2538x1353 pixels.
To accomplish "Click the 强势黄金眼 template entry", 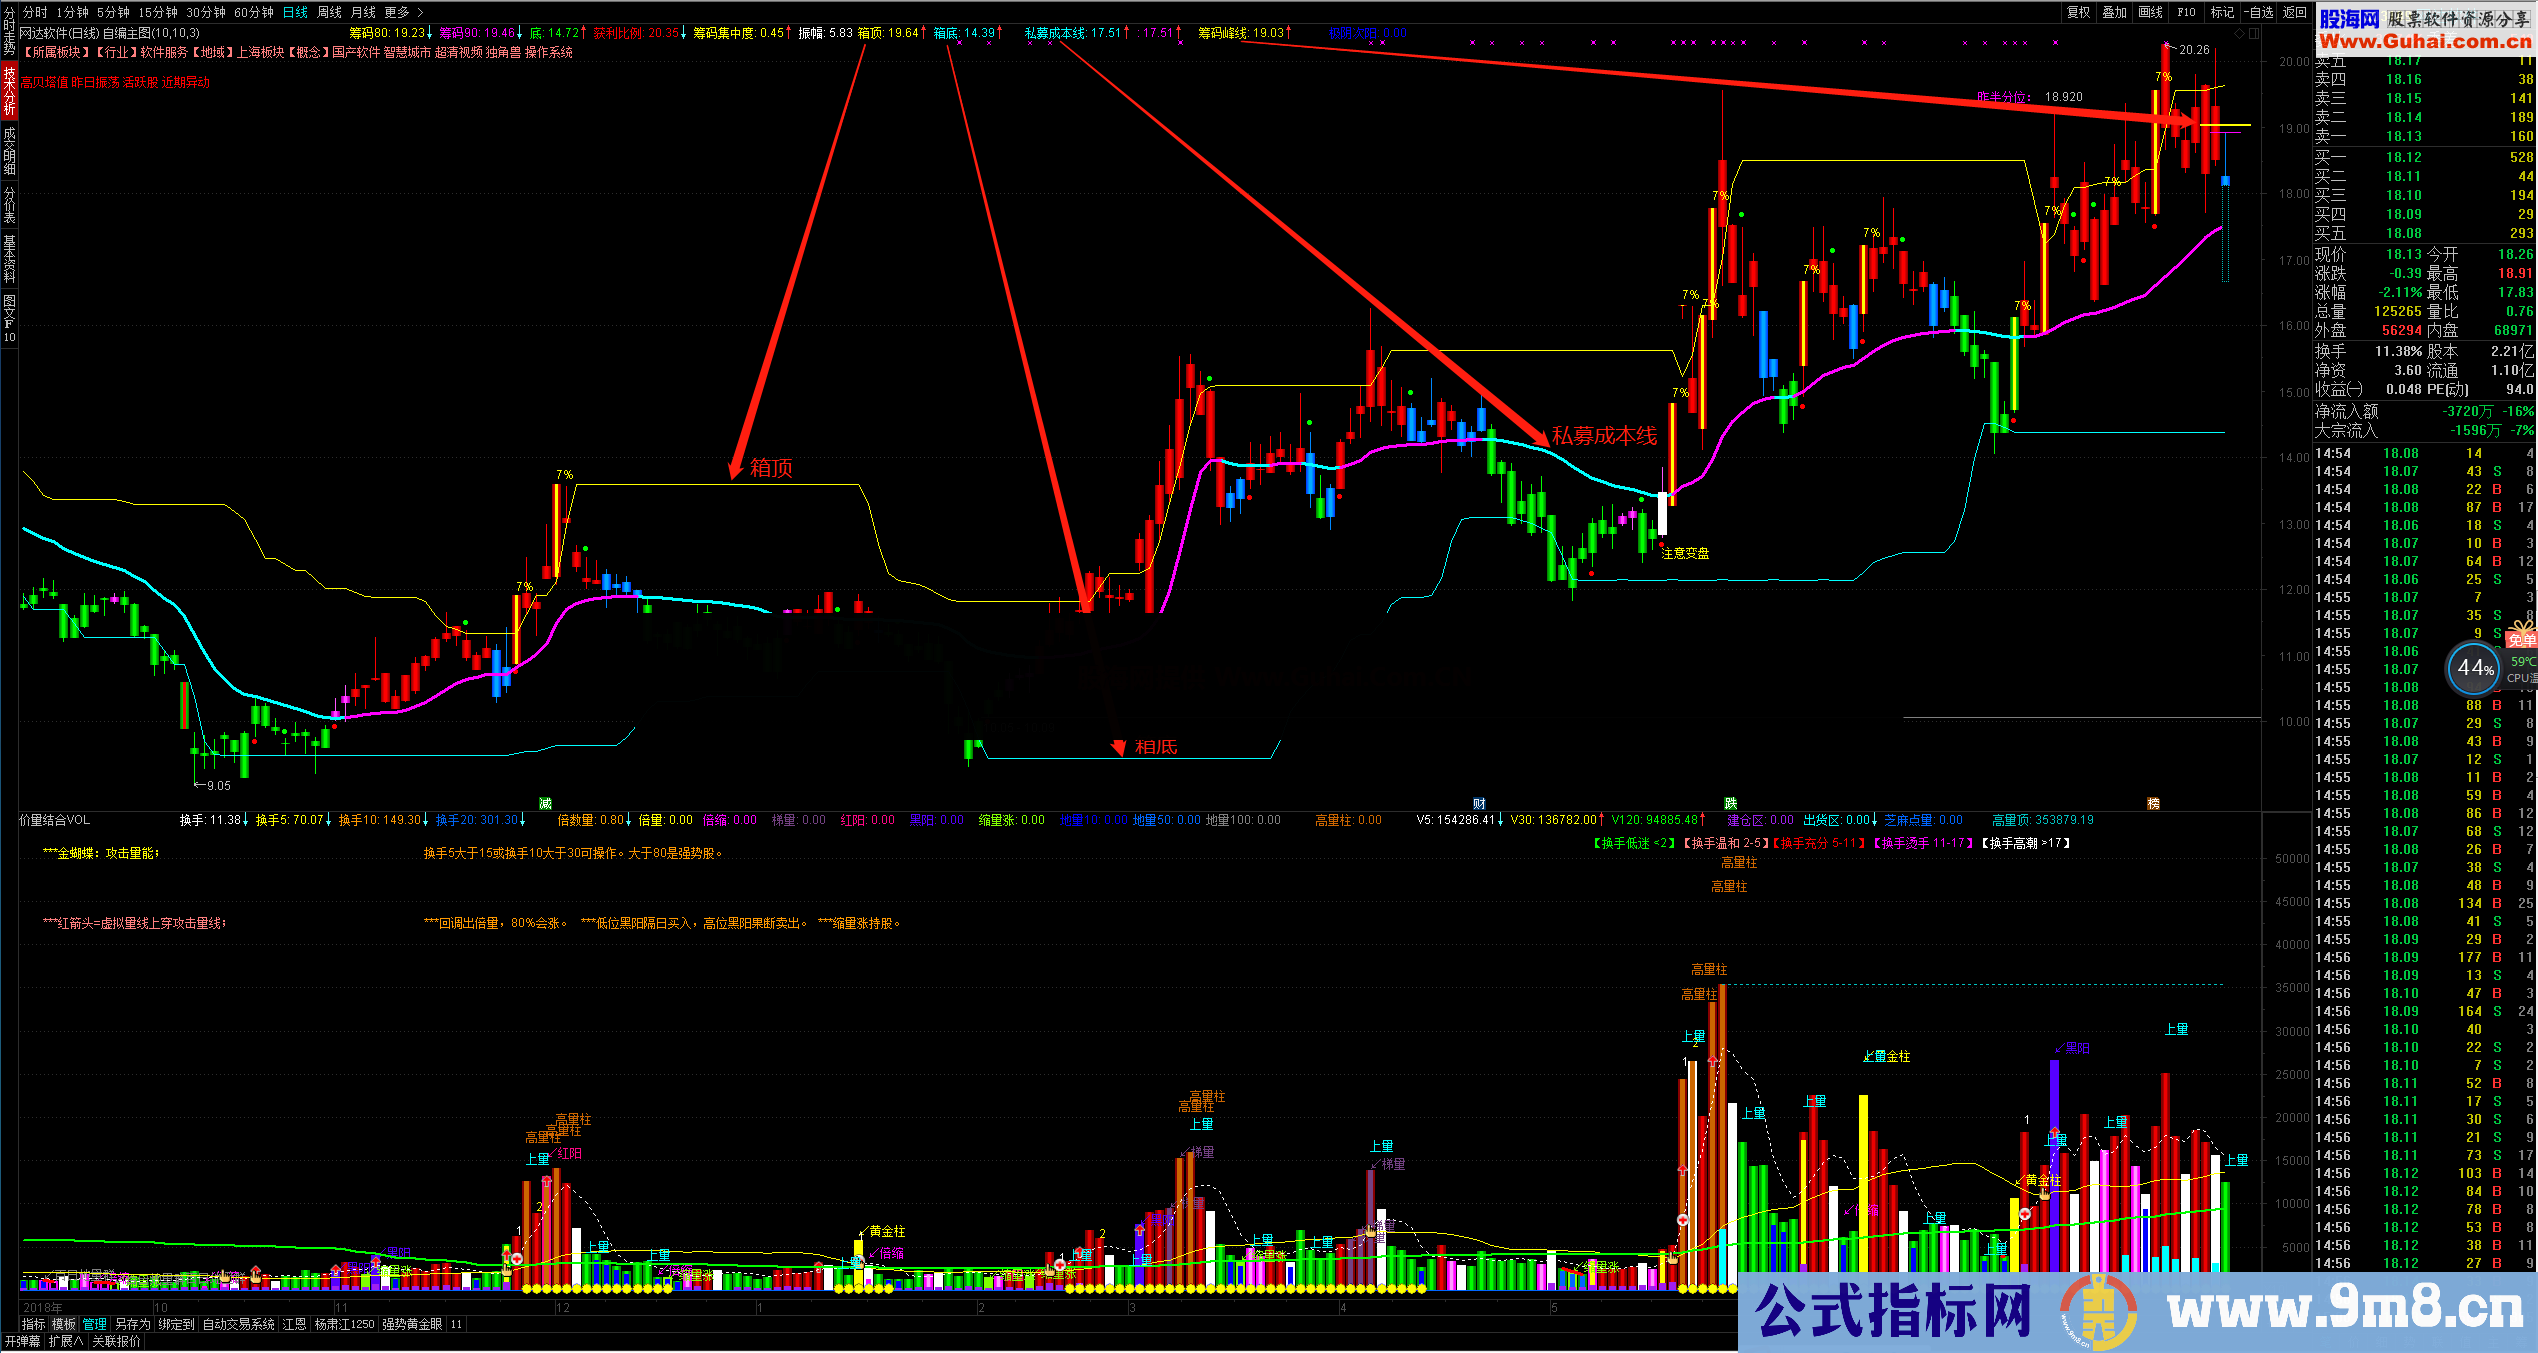I will [x=411, y=1324].
